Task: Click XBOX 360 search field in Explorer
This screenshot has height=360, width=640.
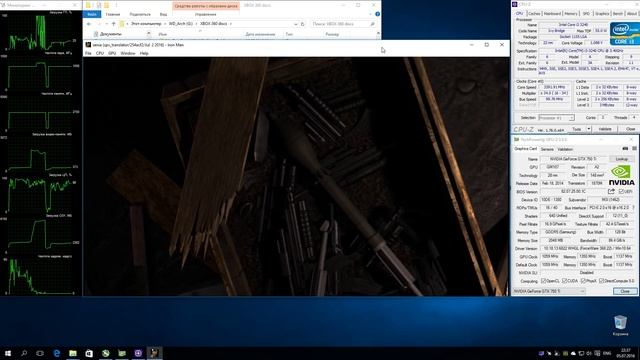Action: click(x=343, y=24)
